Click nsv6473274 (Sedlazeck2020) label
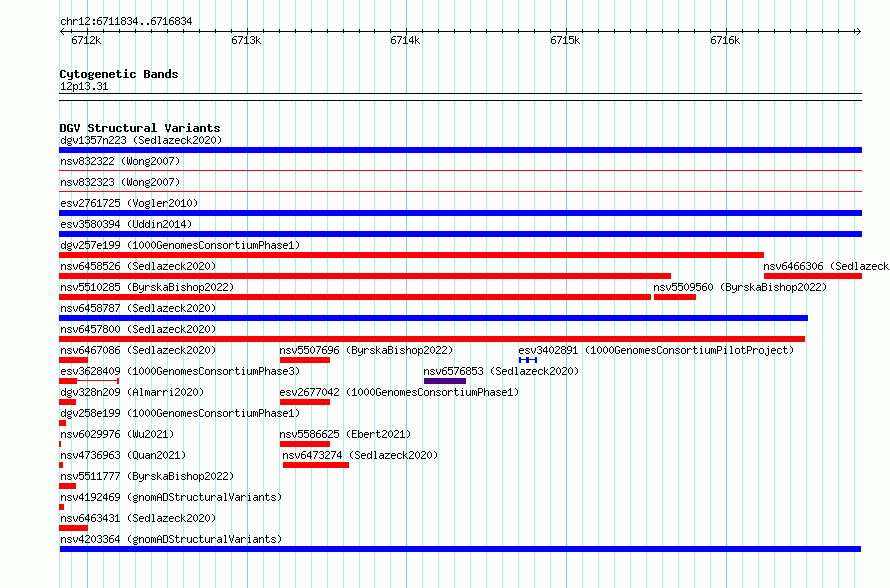Viewport: 890px width, 588px height. (360, 455)
